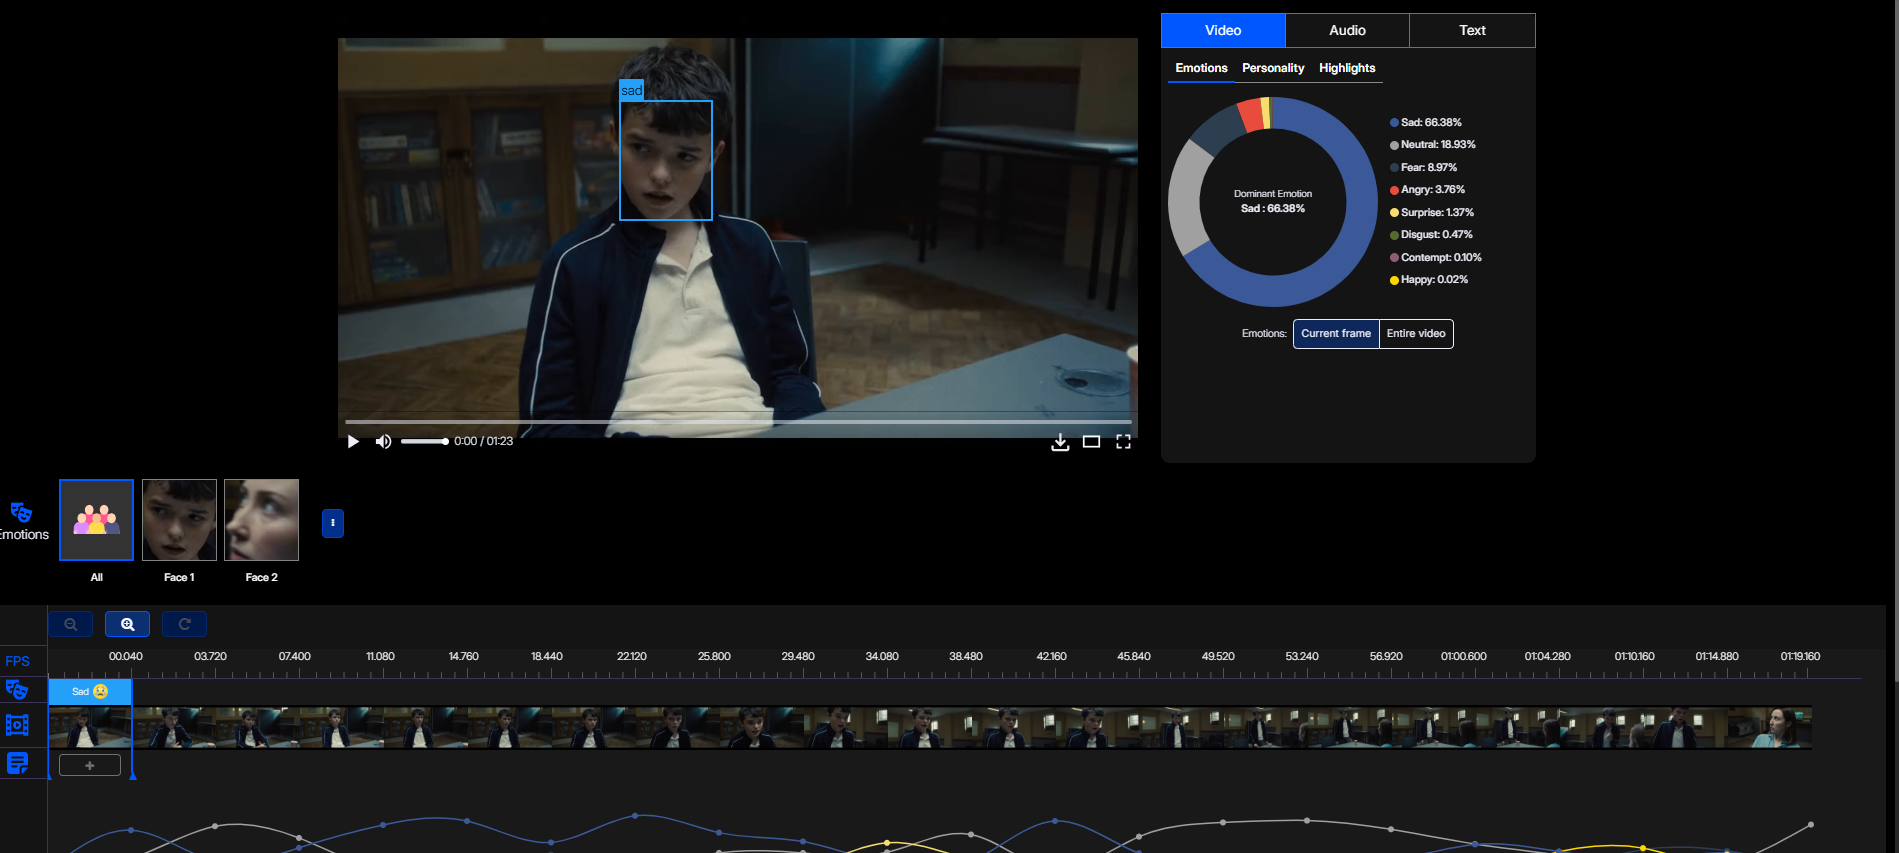Zoom out the timeline
This screenshot has height=853, width=1899.
71,624
